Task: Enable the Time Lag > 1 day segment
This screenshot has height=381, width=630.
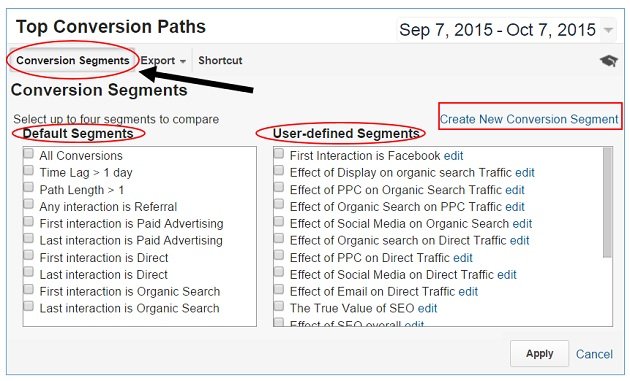Action: [29, 170]
